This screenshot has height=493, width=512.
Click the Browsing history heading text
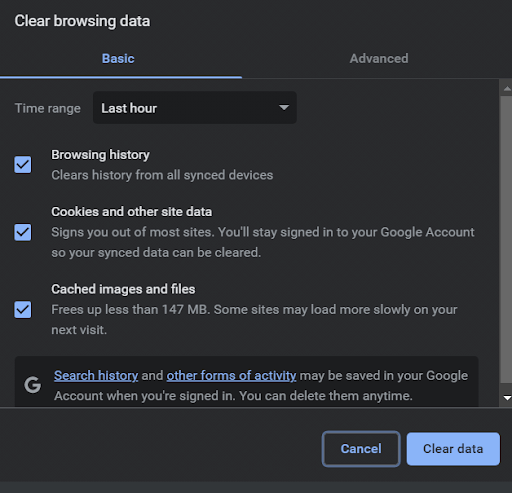[x=100, y=155]
